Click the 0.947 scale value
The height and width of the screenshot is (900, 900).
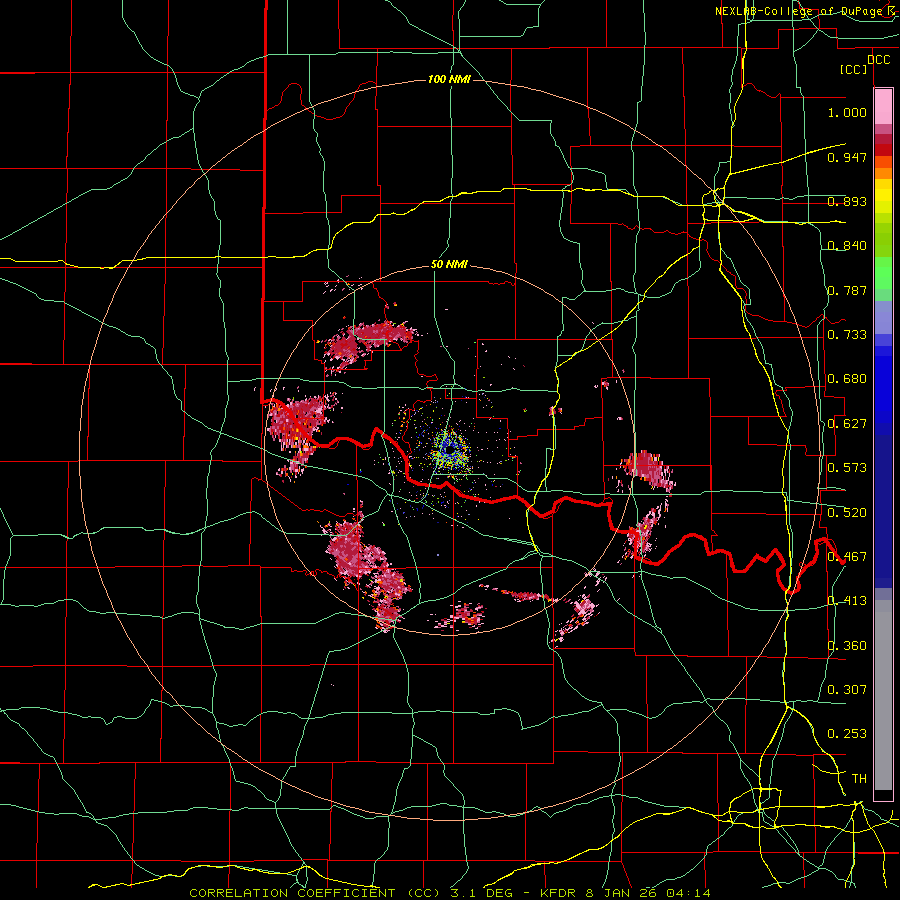tap(847, 157)
